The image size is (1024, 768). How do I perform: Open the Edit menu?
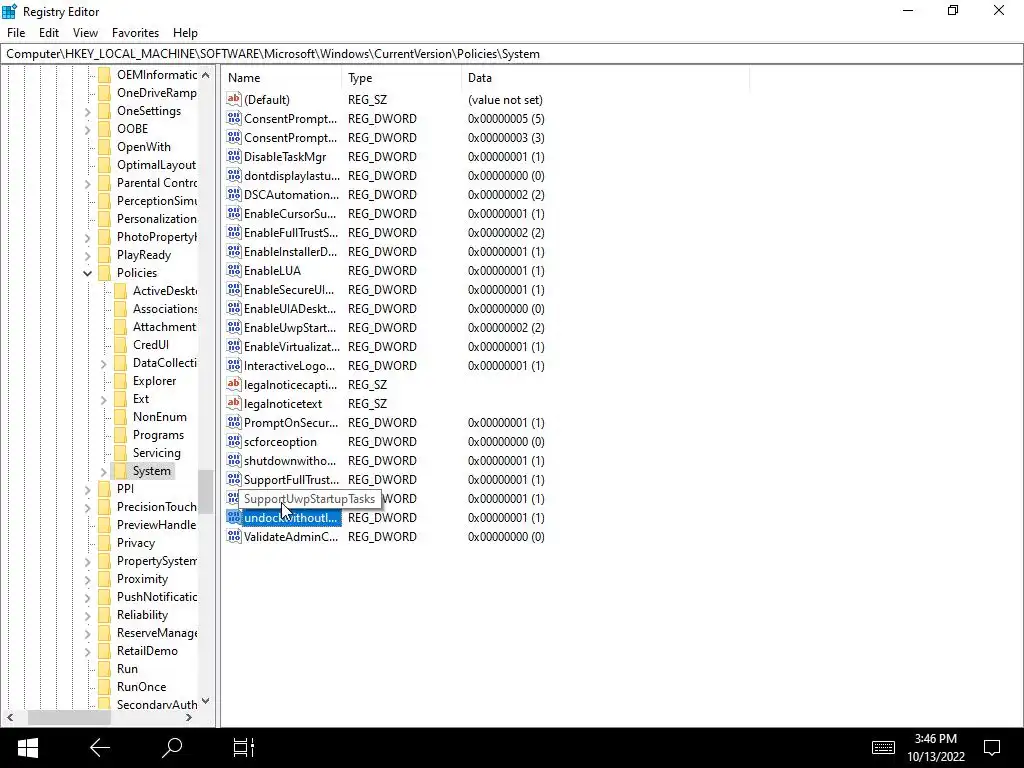pos(49,33)
